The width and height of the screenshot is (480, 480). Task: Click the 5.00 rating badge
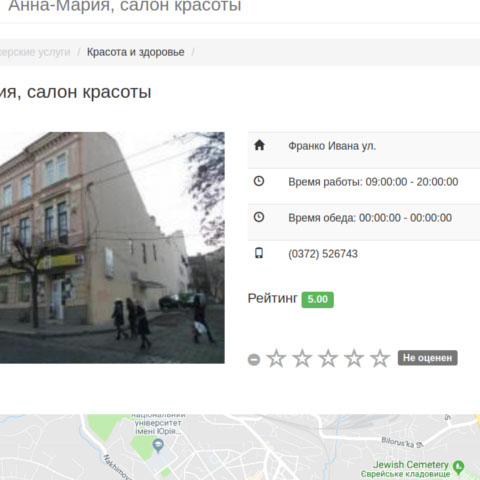(x=318, y=299)
